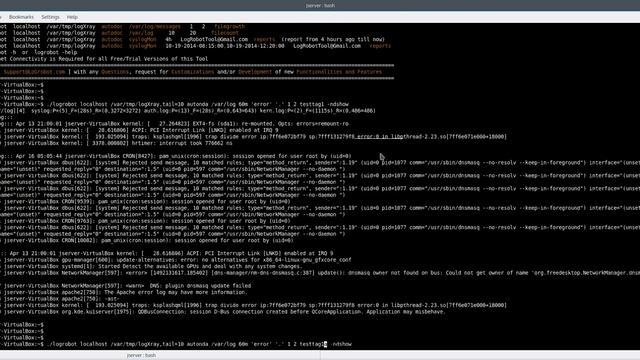Click 'LogRobotTool@Gmail.com' in the 4h example line
Image resolution: width=640 pixels, height=360 pixels.
point(214,40)
